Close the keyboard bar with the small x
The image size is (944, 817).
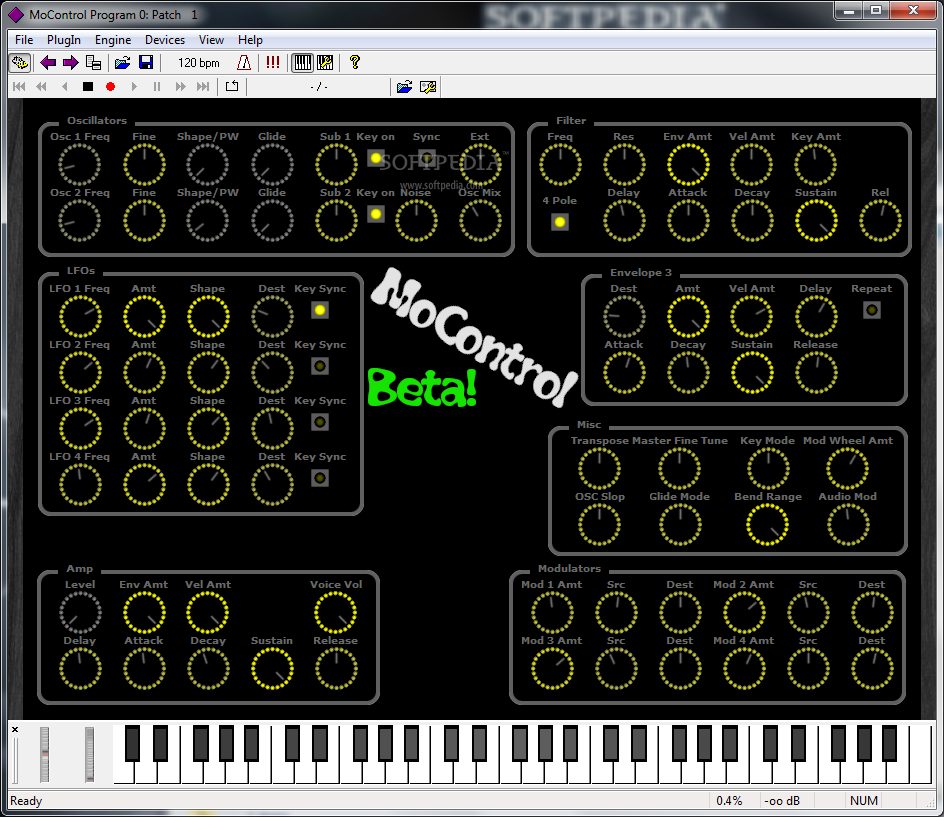pos(15,730)
